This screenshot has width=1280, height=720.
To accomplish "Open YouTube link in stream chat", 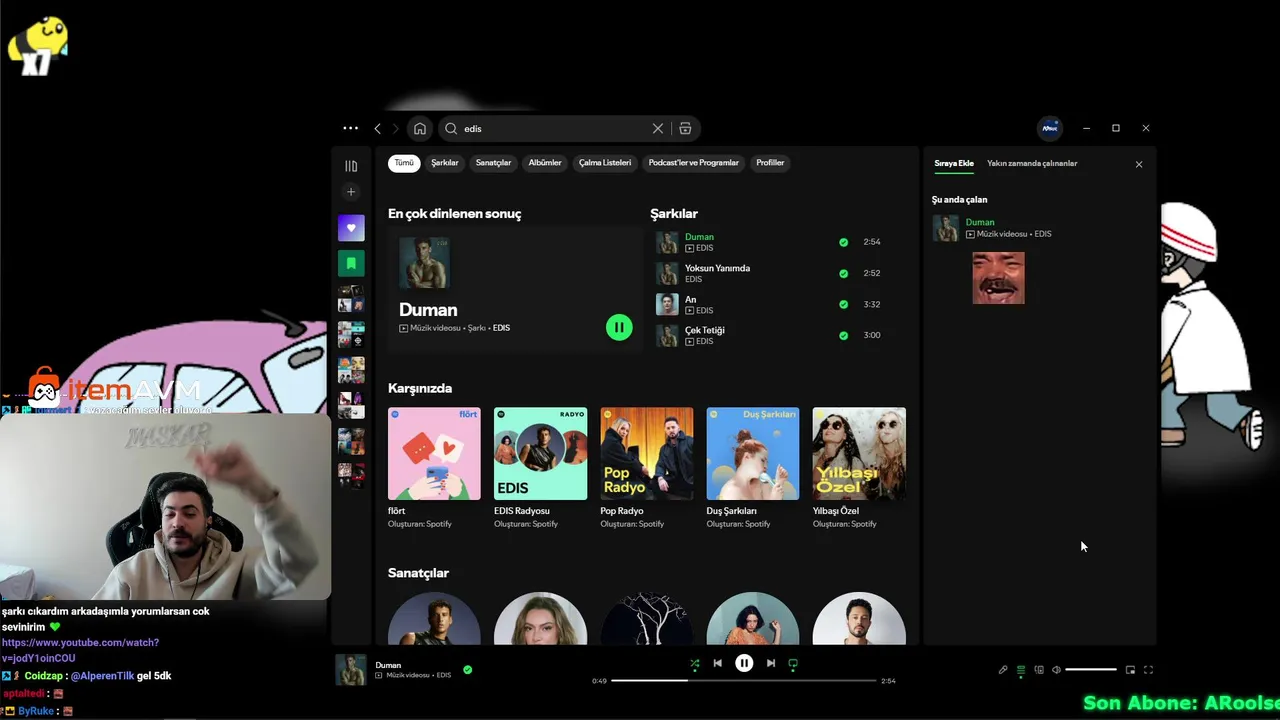I will [x=80, y=650].
